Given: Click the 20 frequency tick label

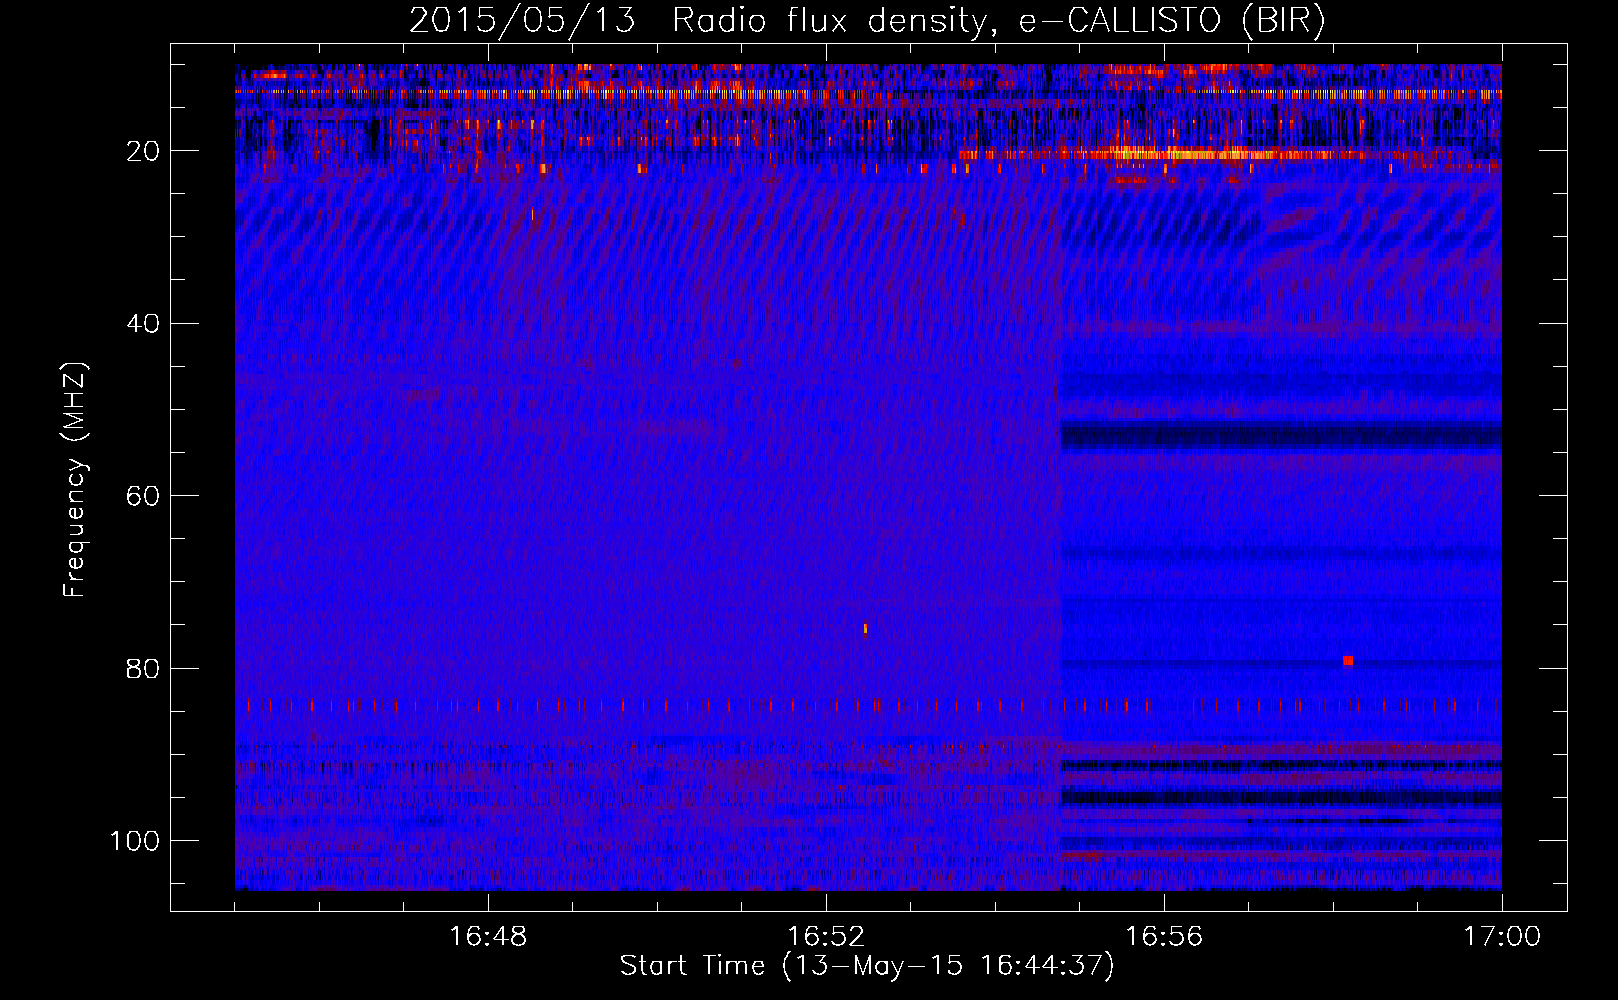Looking at the screenshot, I should 143,151.
